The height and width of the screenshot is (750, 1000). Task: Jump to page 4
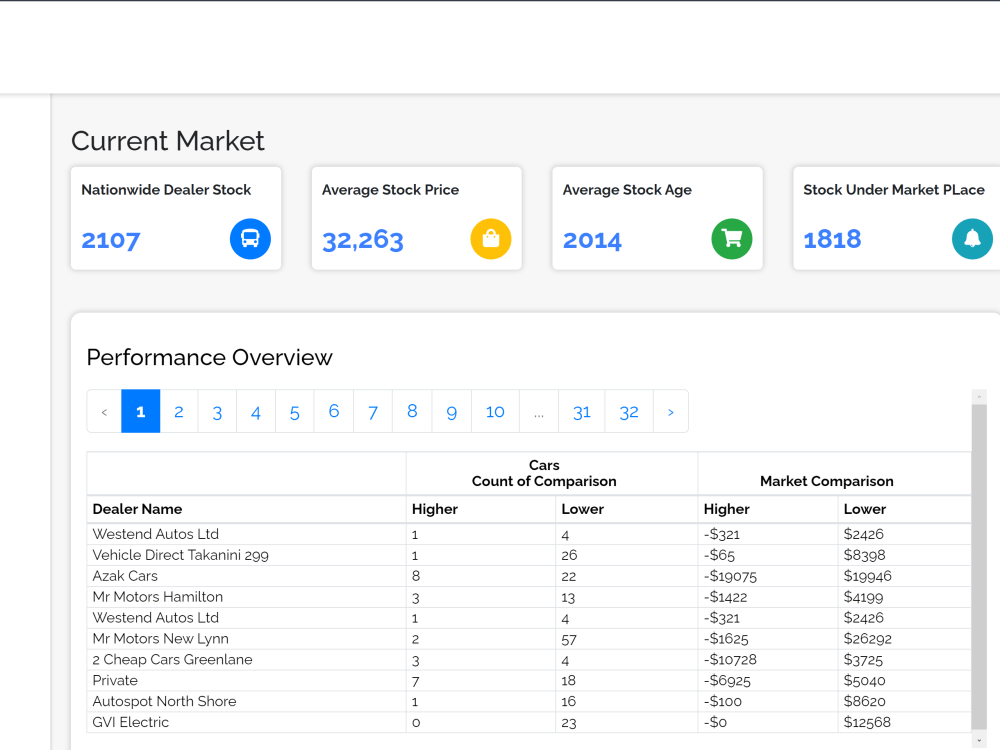click(x=256, y=412)
